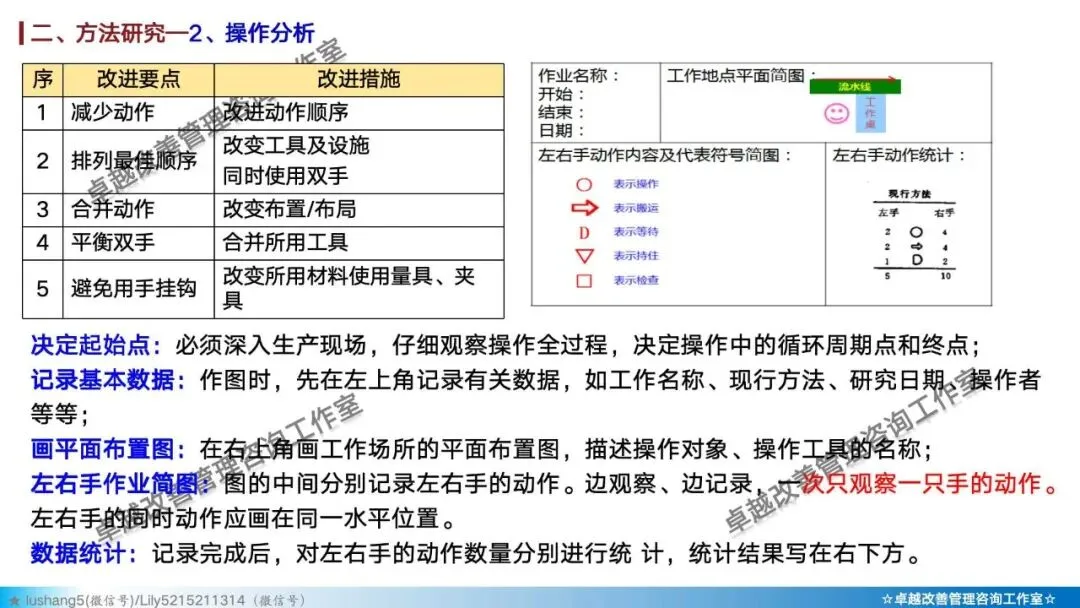Click the blue heading 左右手作业简图
1080x608 pixels.
coord(120,483)
